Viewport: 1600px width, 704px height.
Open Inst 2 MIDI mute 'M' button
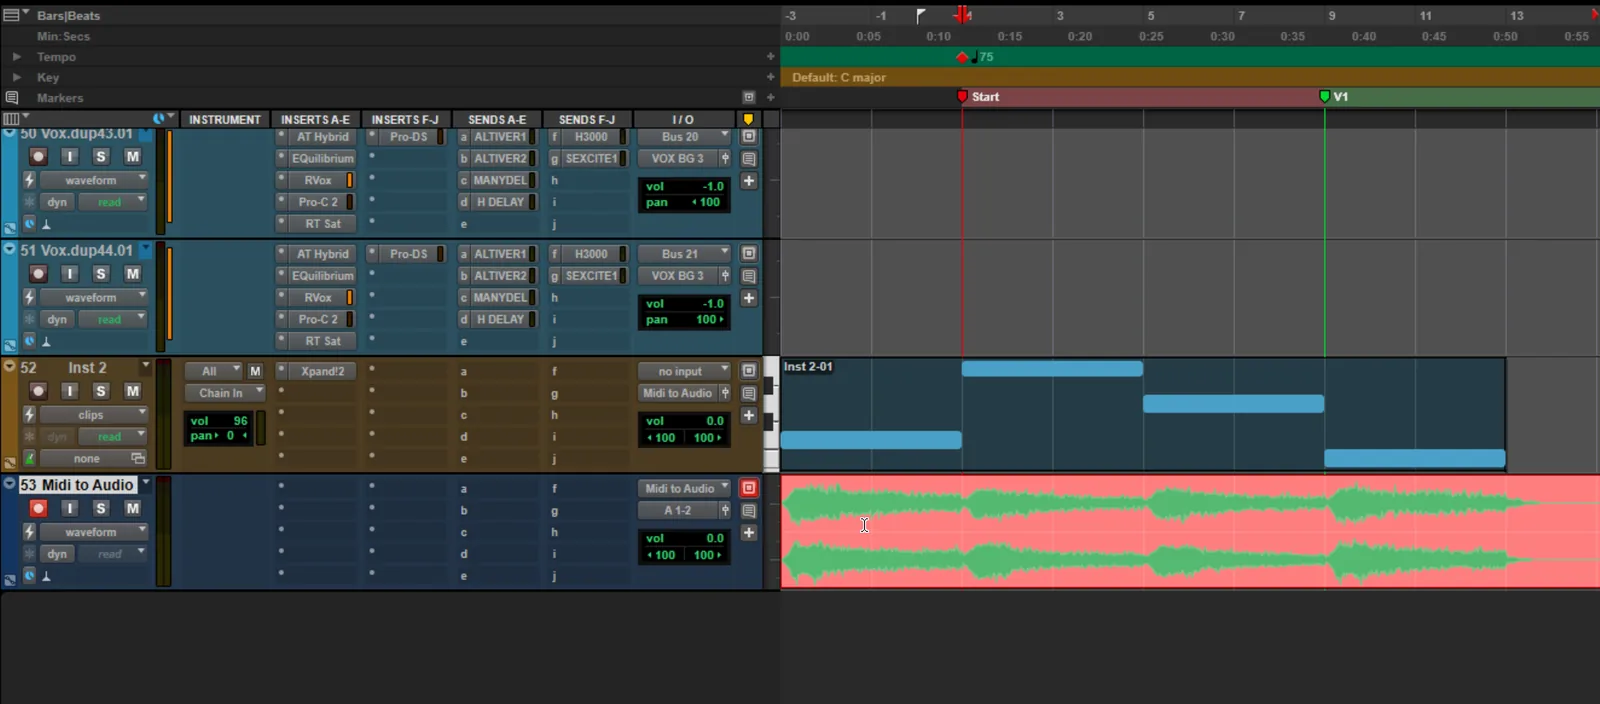[255, 371]
